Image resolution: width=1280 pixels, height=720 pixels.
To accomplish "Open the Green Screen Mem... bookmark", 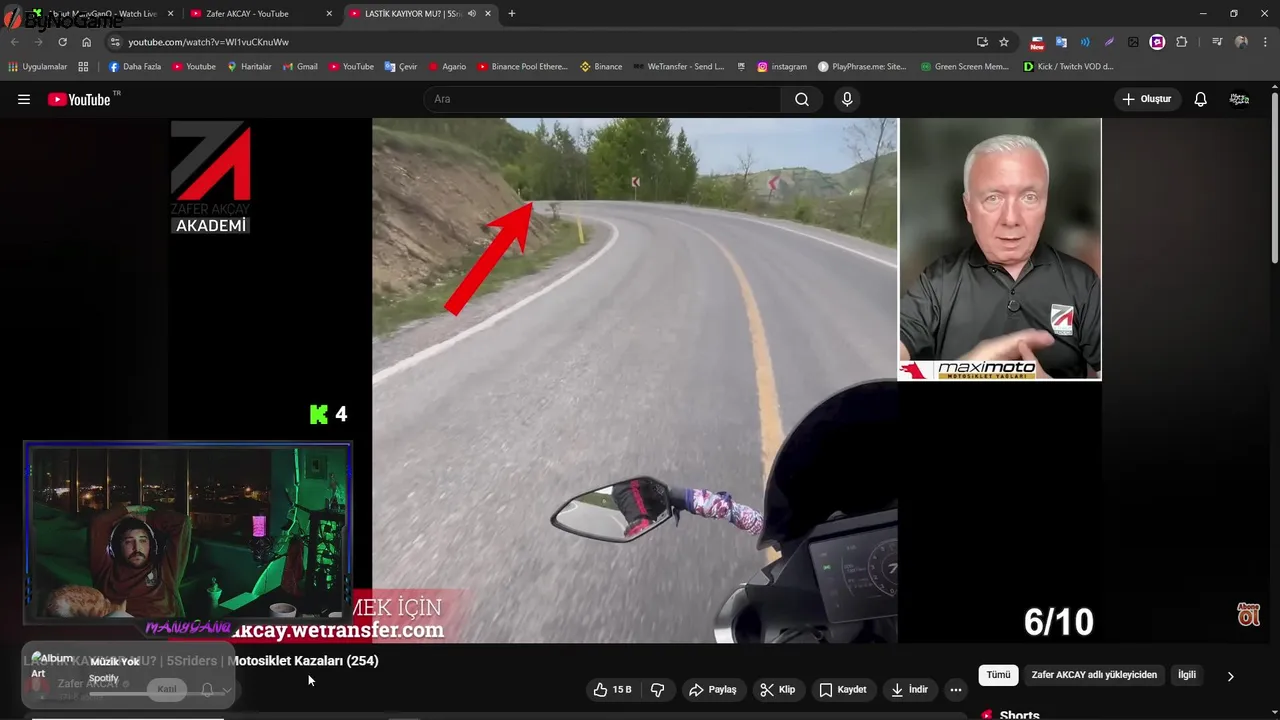I will tap(965, 67).
